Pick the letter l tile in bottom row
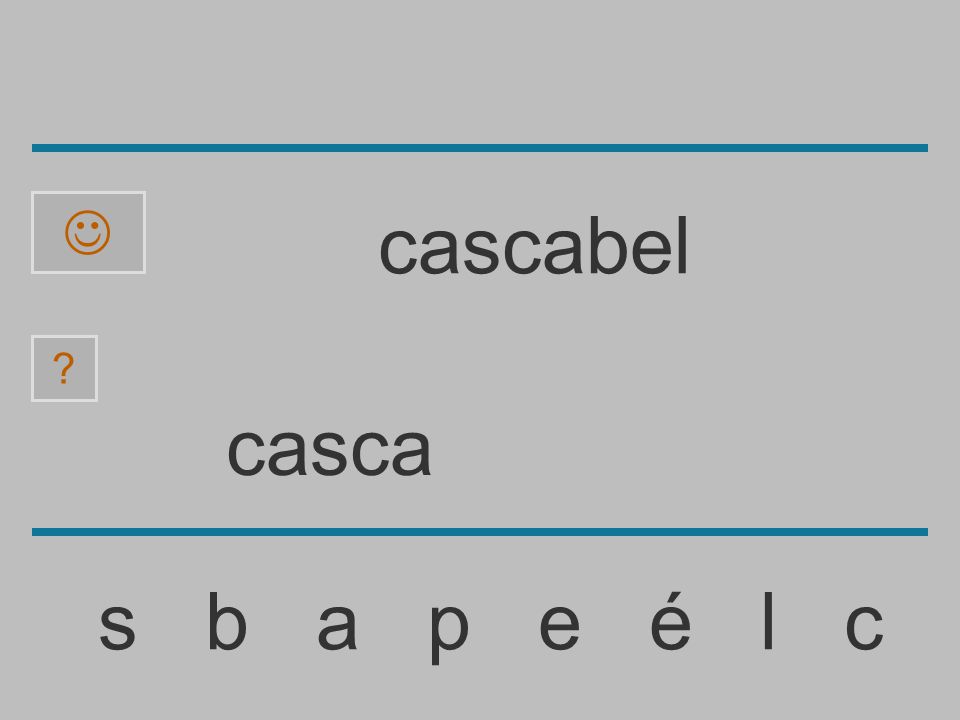Screen dimensions: 960x720 (x=768, y=620)
